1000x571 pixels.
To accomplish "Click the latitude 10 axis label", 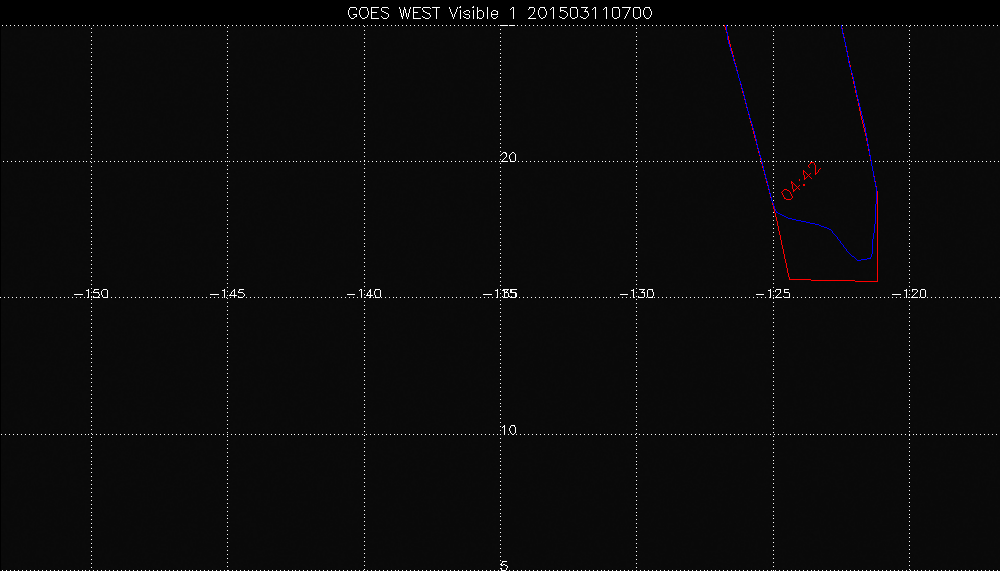I will [509, 431].
